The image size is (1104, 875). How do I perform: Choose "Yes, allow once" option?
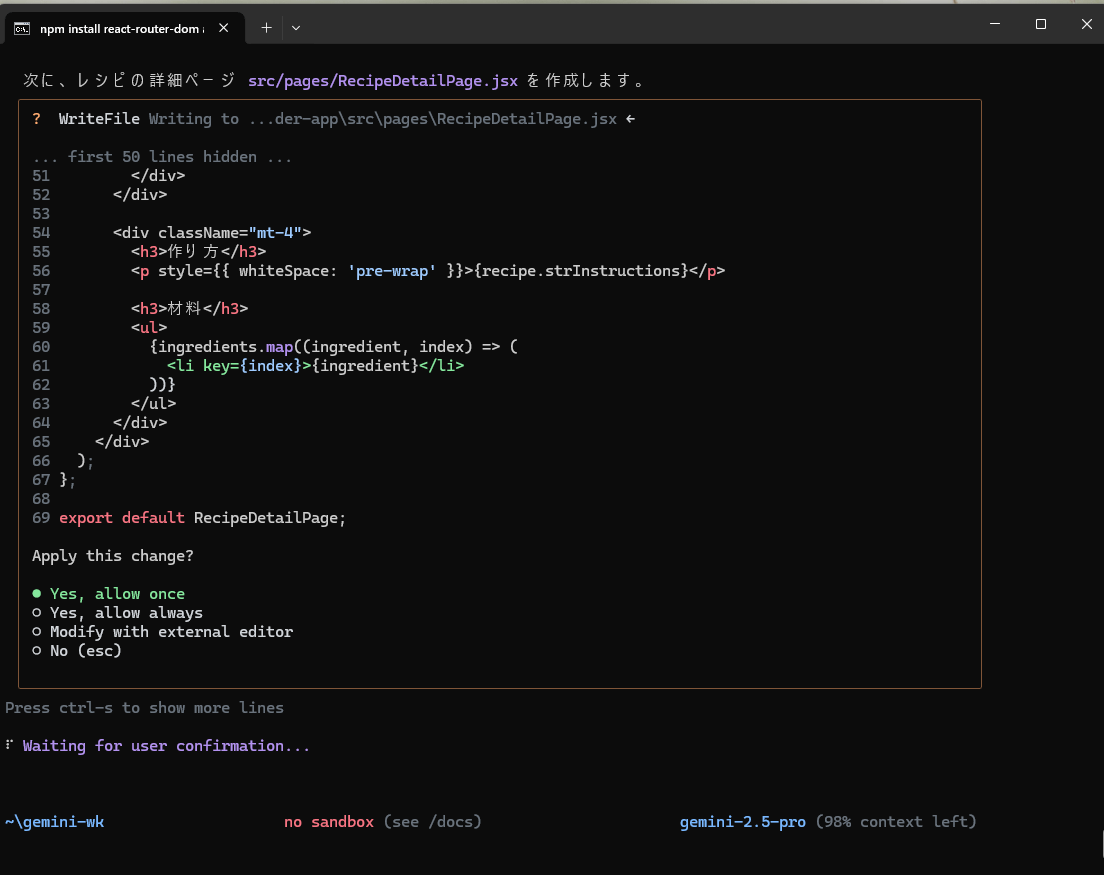(117, 594)
